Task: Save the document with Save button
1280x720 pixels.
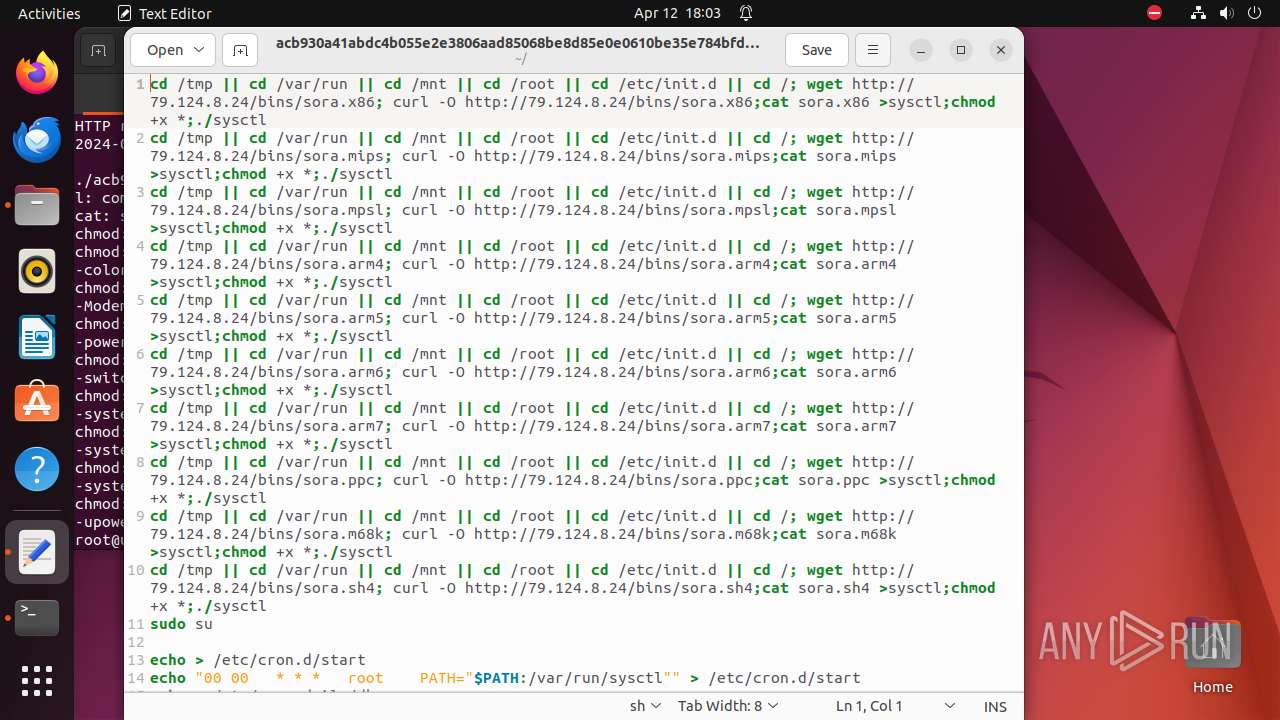Action: (x=817, y=50)
